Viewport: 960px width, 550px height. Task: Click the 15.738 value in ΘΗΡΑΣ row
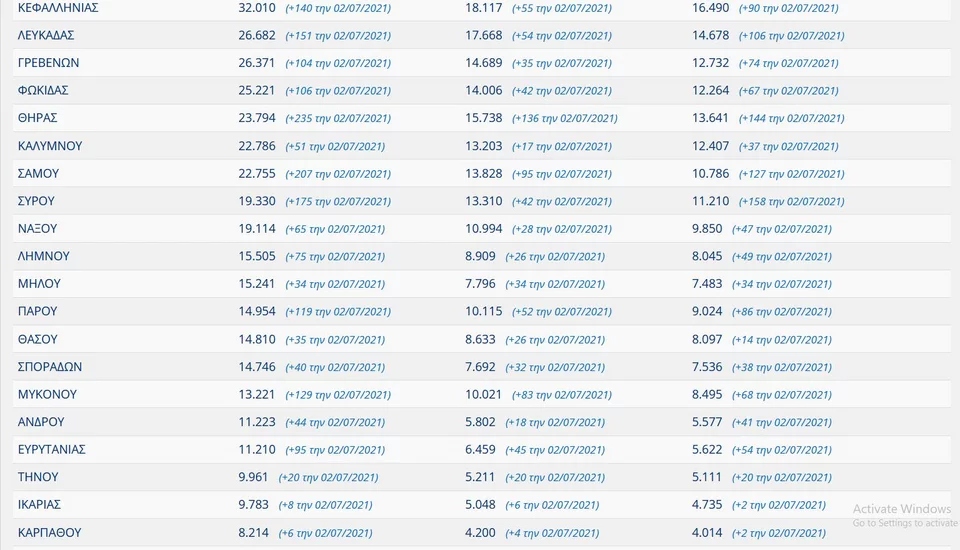pos(484,118)
